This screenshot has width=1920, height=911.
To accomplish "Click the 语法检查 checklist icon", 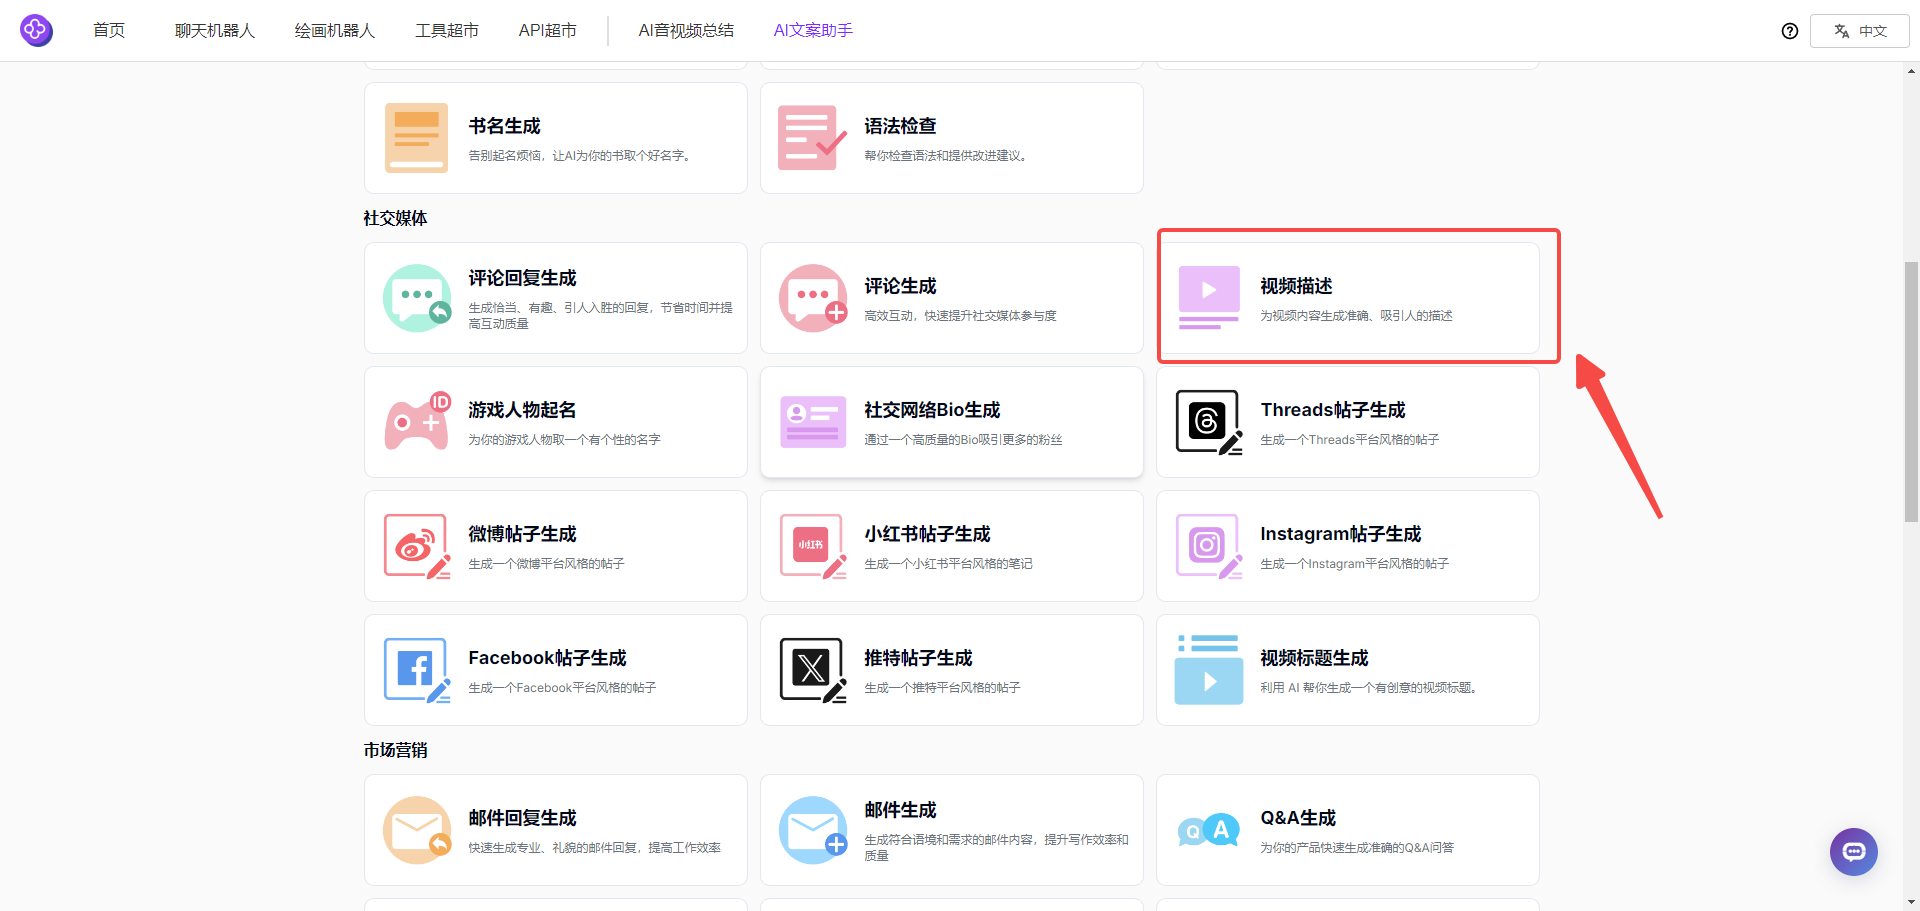I will (812, 138).
